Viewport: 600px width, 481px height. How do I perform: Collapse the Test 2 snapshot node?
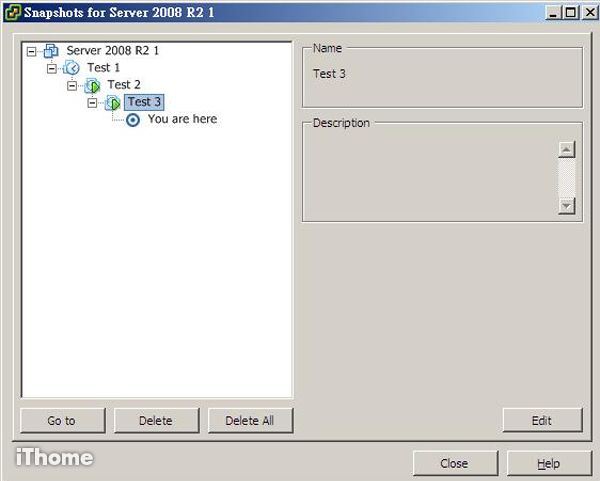(x=72, y=86)
